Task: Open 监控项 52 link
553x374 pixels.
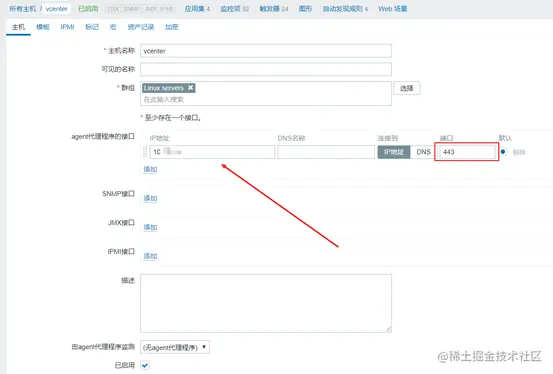Action: coord(235,8)
